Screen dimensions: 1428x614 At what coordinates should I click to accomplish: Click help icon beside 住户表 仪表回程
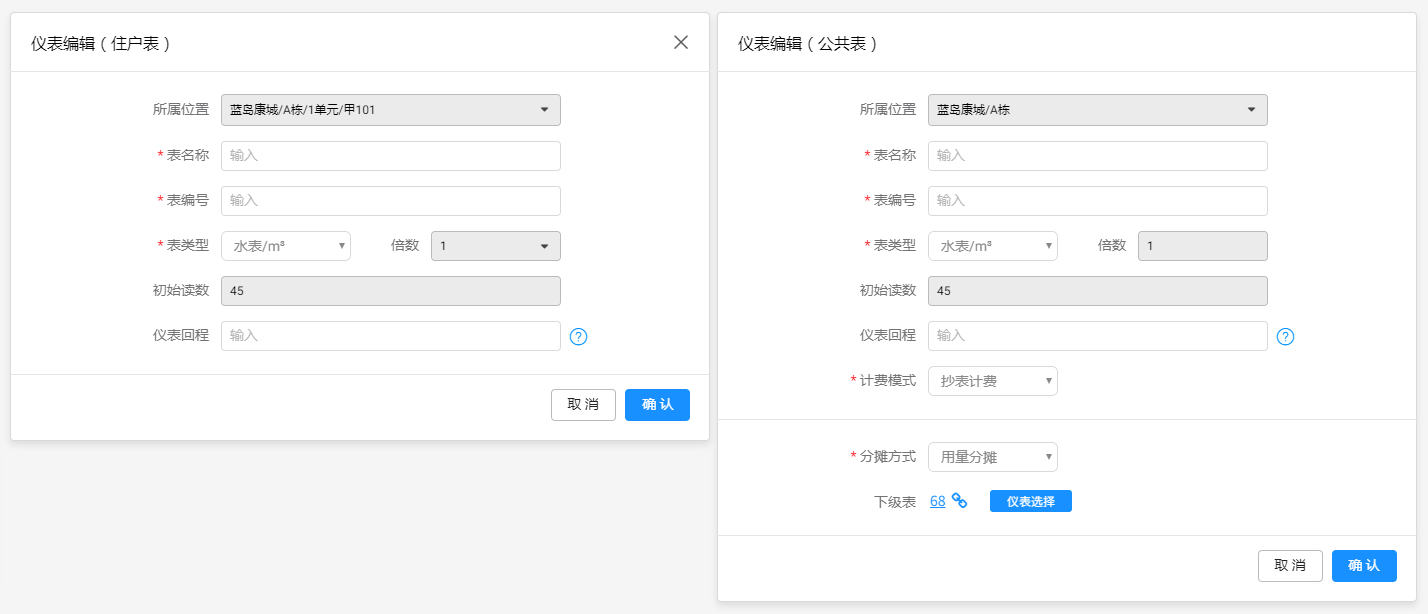pos(578,337)
